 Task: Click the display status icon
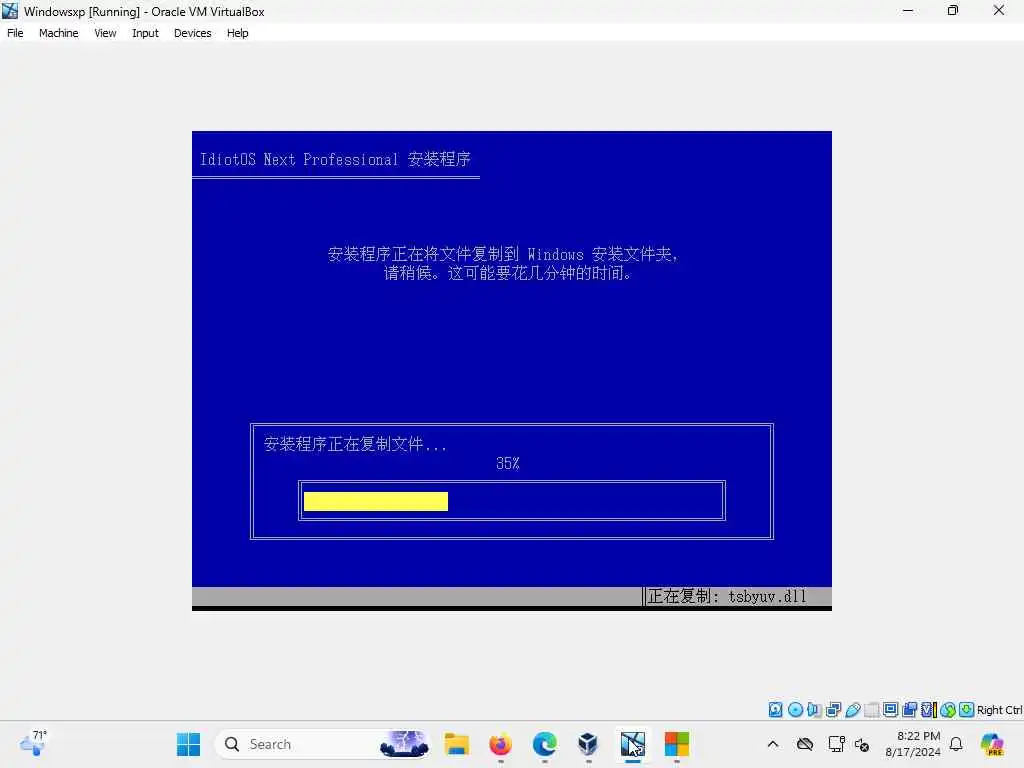tap(890, 709)
